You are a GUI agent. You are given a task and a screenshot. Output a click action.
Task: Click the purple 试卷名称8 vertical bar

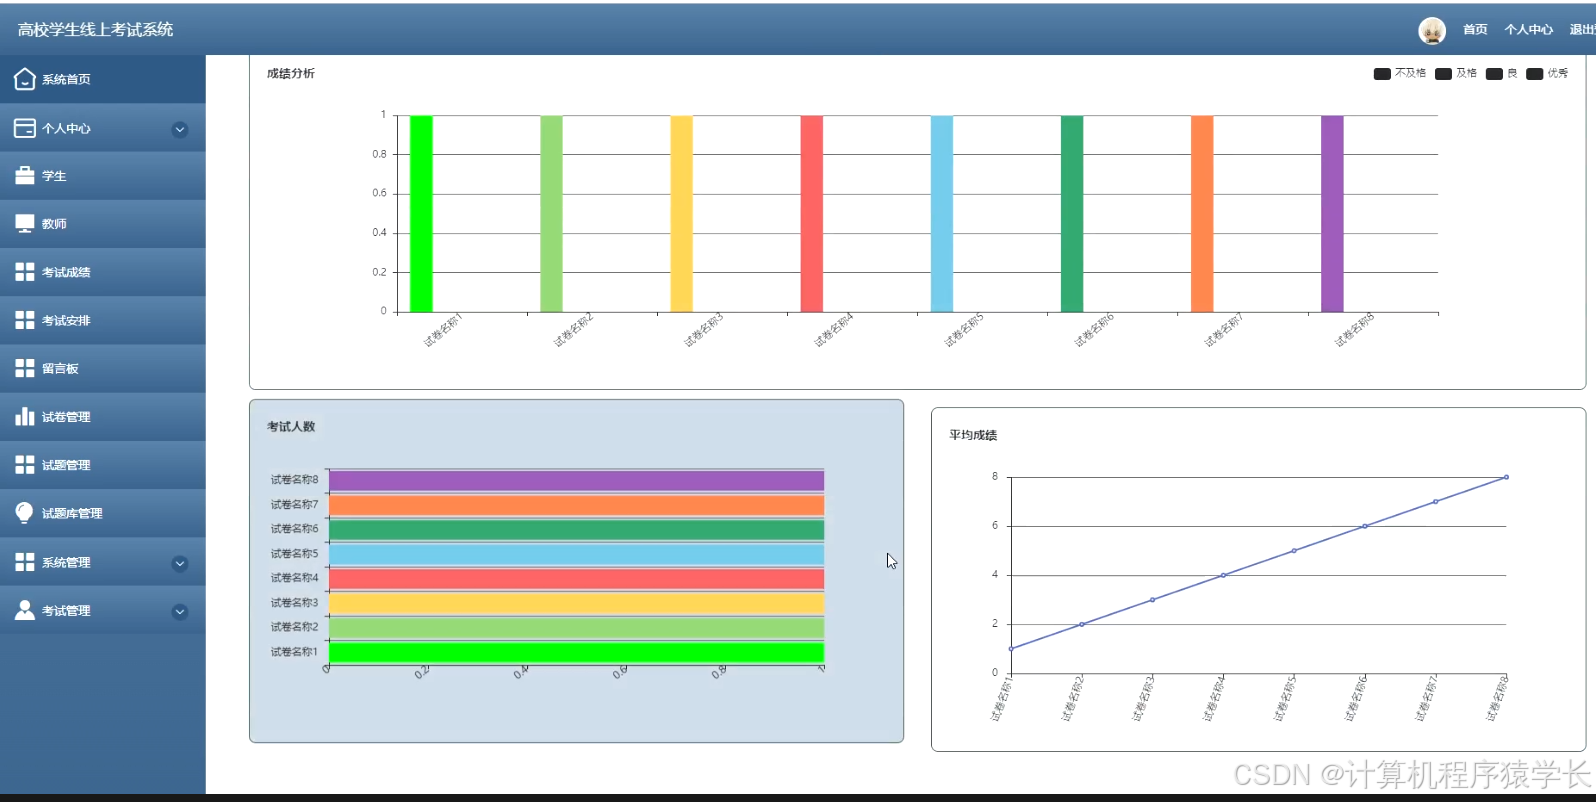click(x=1332, y=214)
